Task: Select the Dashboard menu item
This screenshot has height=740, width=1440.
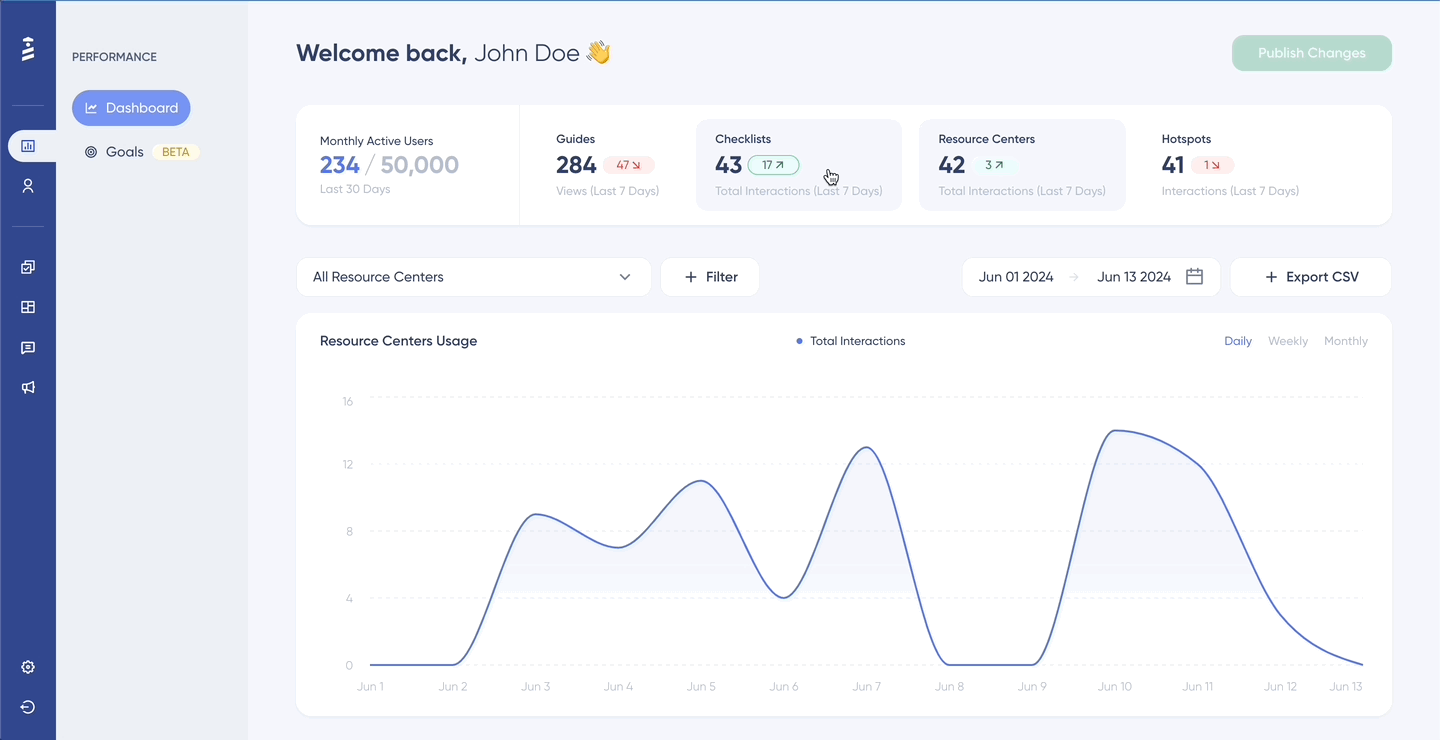Action: [x=131, y=108]
